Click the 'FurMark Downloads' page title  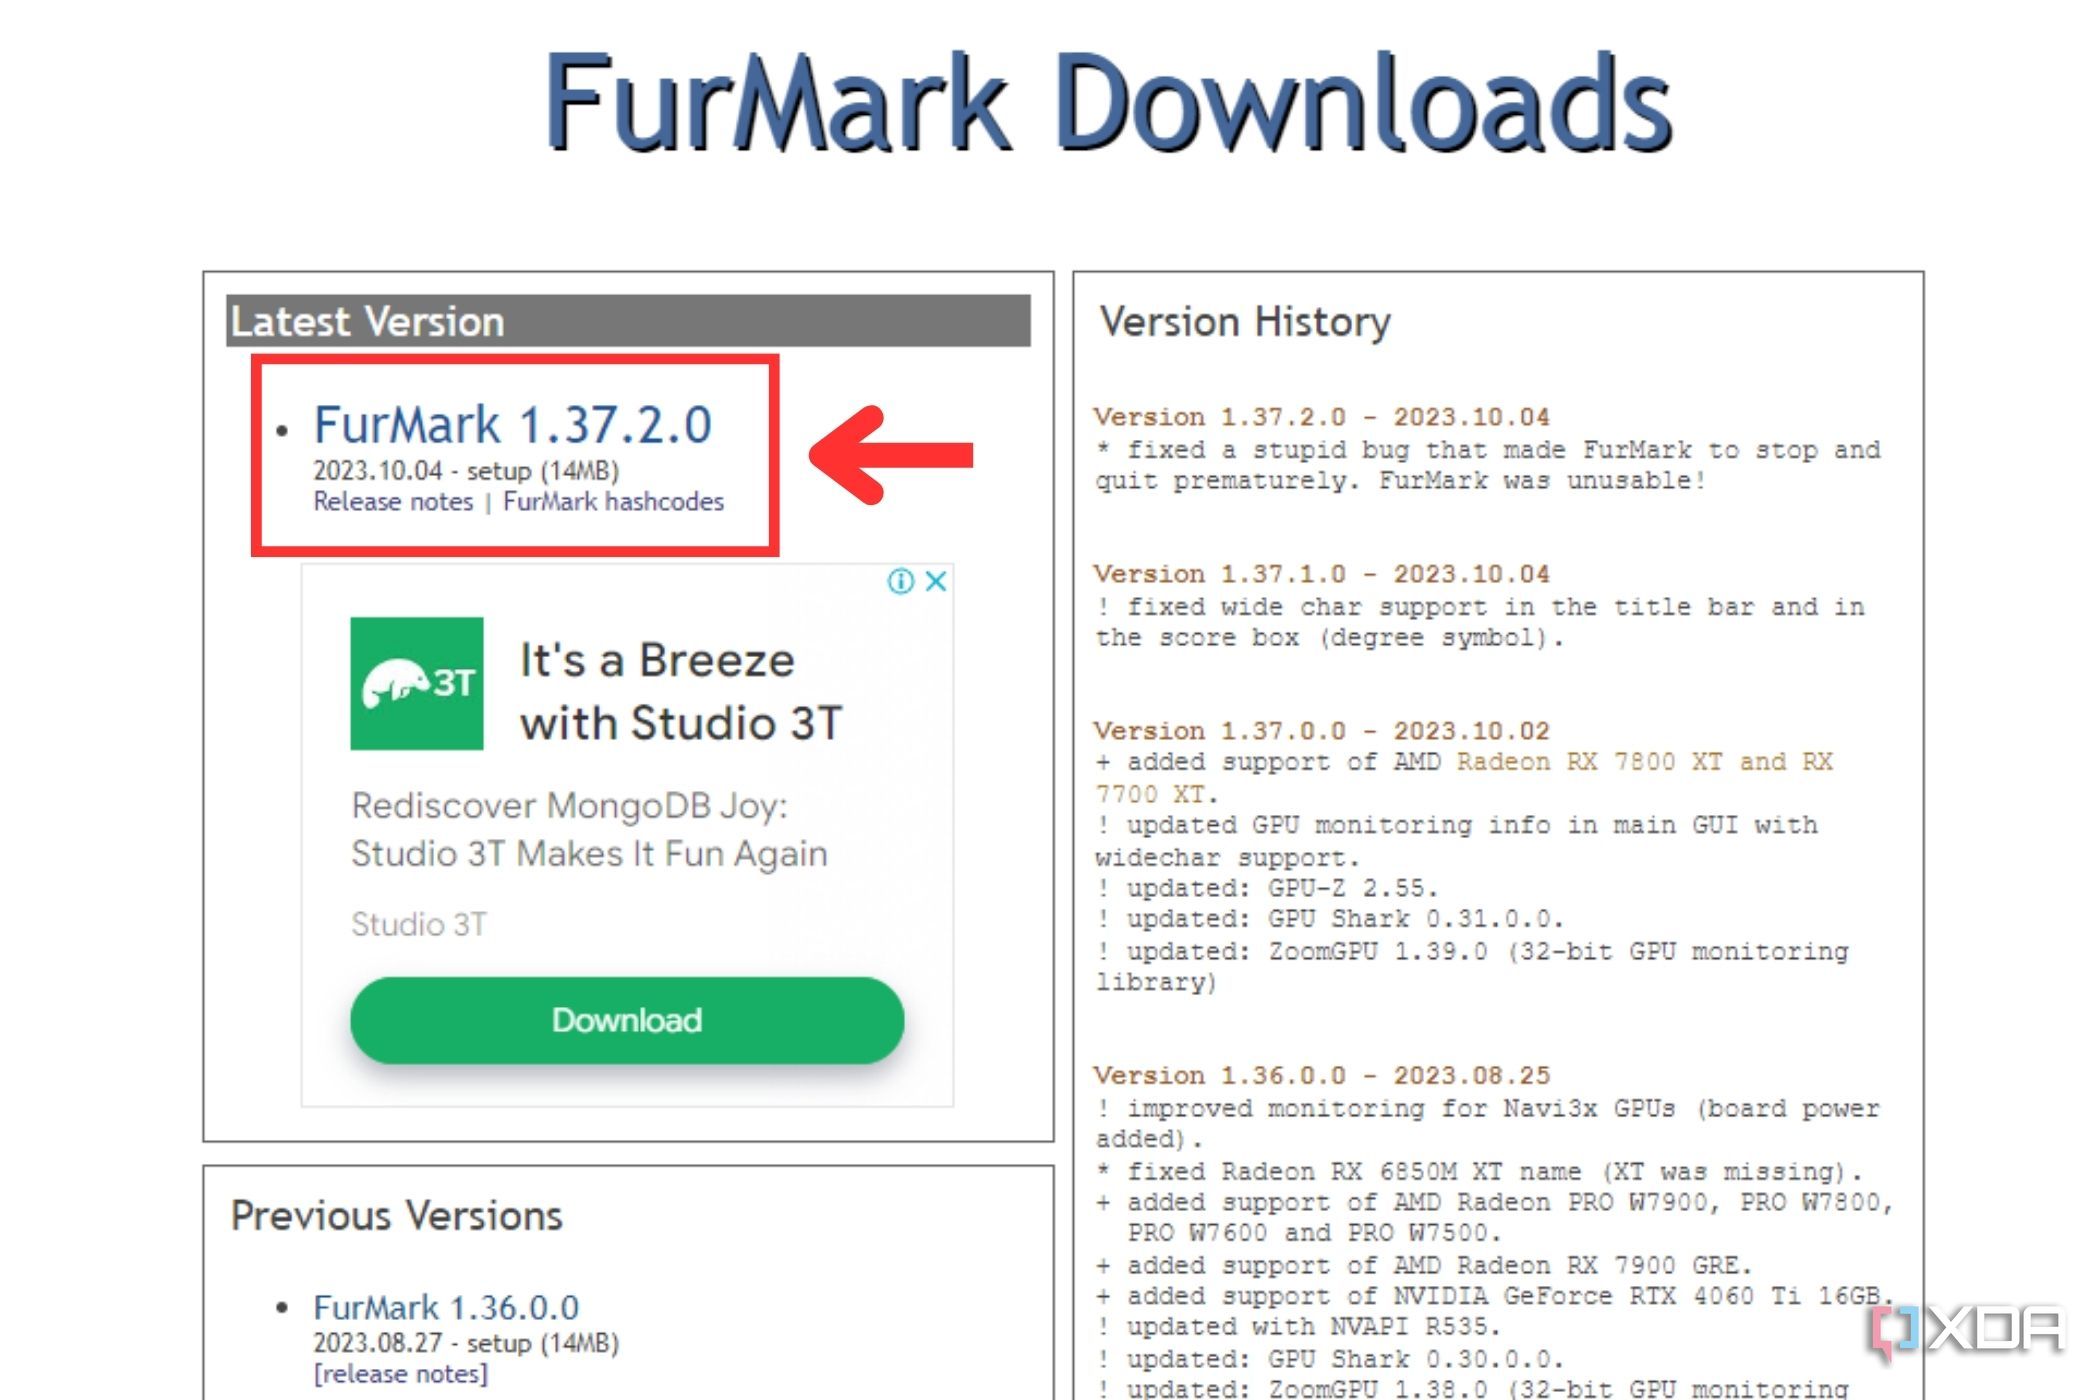1108,104
